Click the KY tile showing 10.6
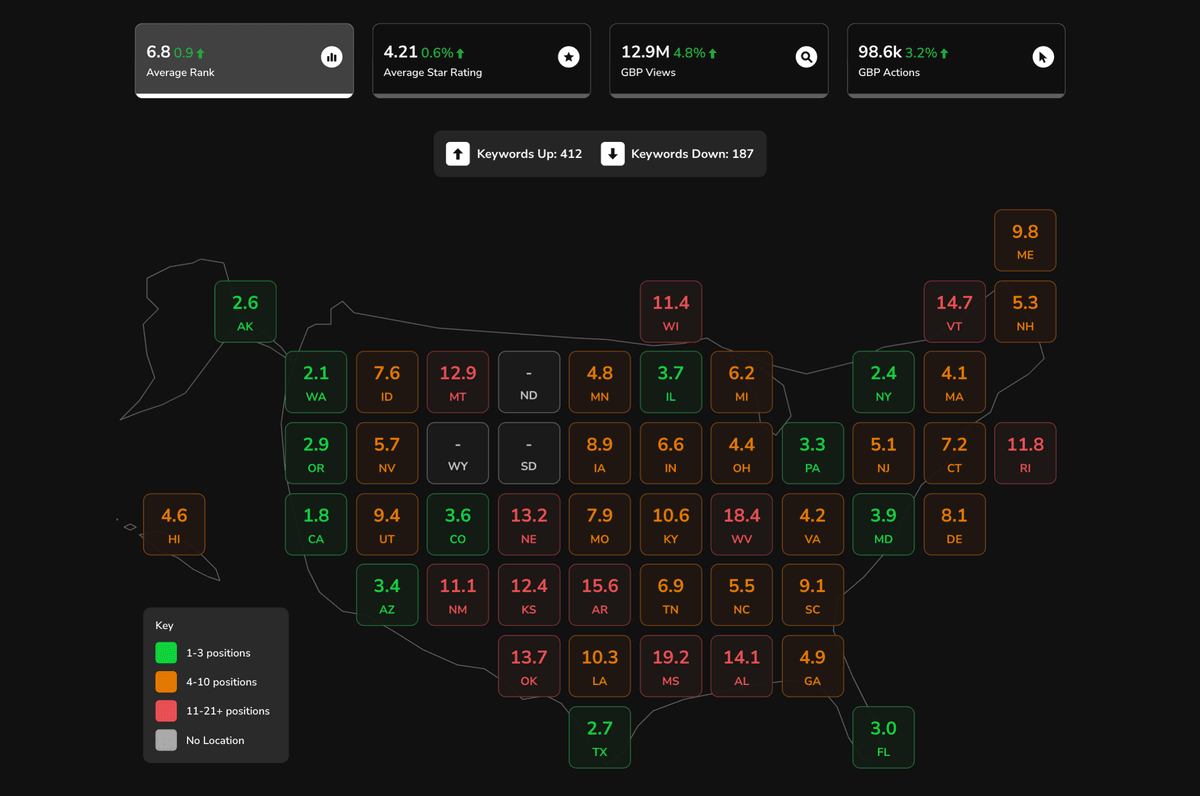Image resolution: width=1200 pixels, height=796 pixels. (671, 525)
